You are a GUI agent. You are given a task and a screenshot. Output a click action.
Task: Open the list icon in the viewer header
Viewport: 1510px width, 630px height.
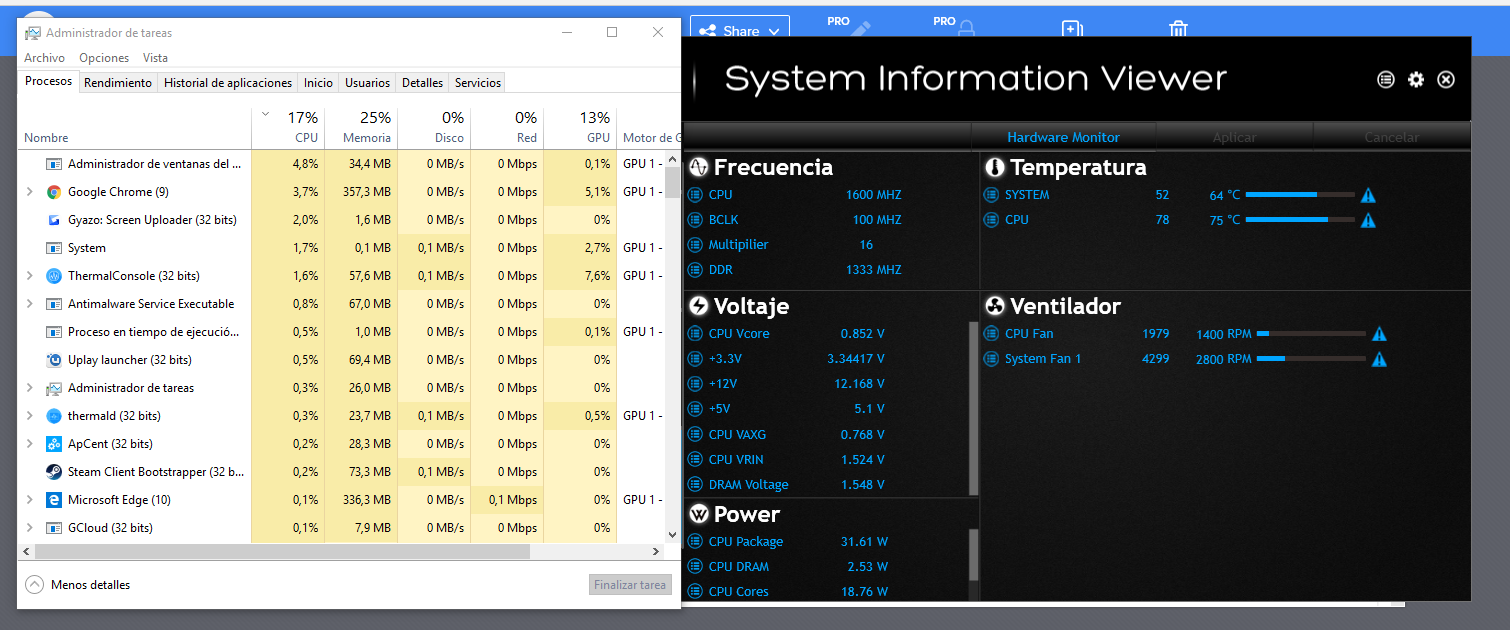1386,79
